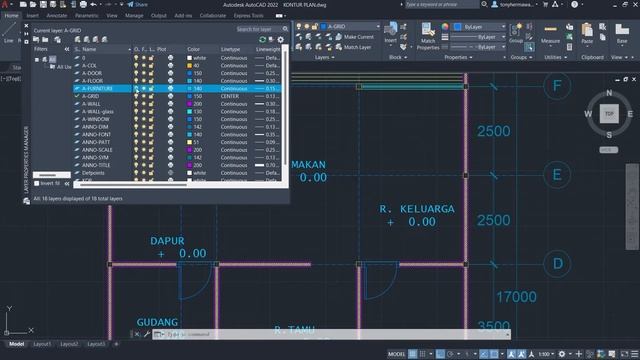Click the object color wheel icon in Properties
The image size is (640, 360).
point(445,27)
